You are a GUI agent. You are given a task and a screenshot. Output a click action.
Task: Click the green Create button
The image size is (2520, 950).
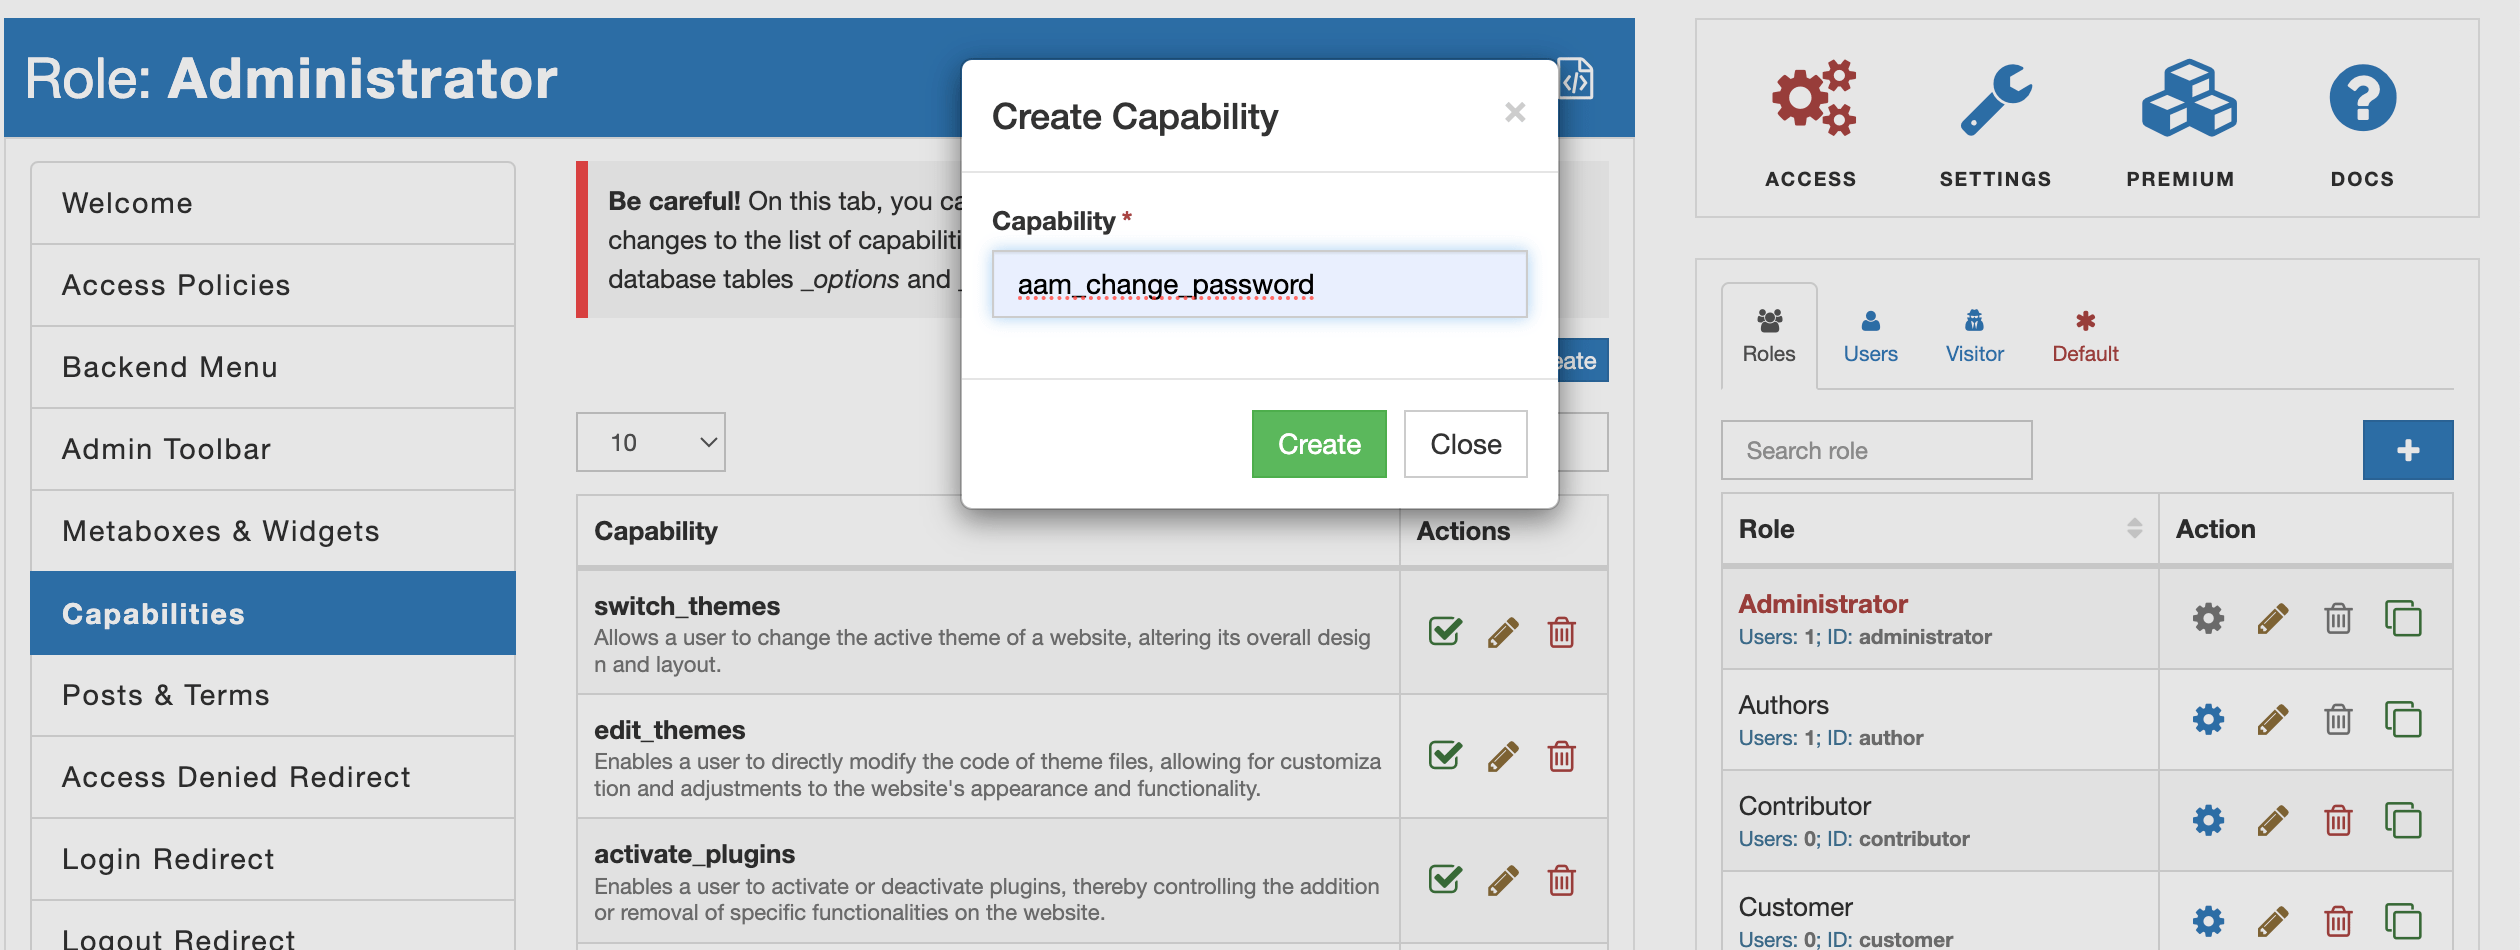click(1319, 444)
